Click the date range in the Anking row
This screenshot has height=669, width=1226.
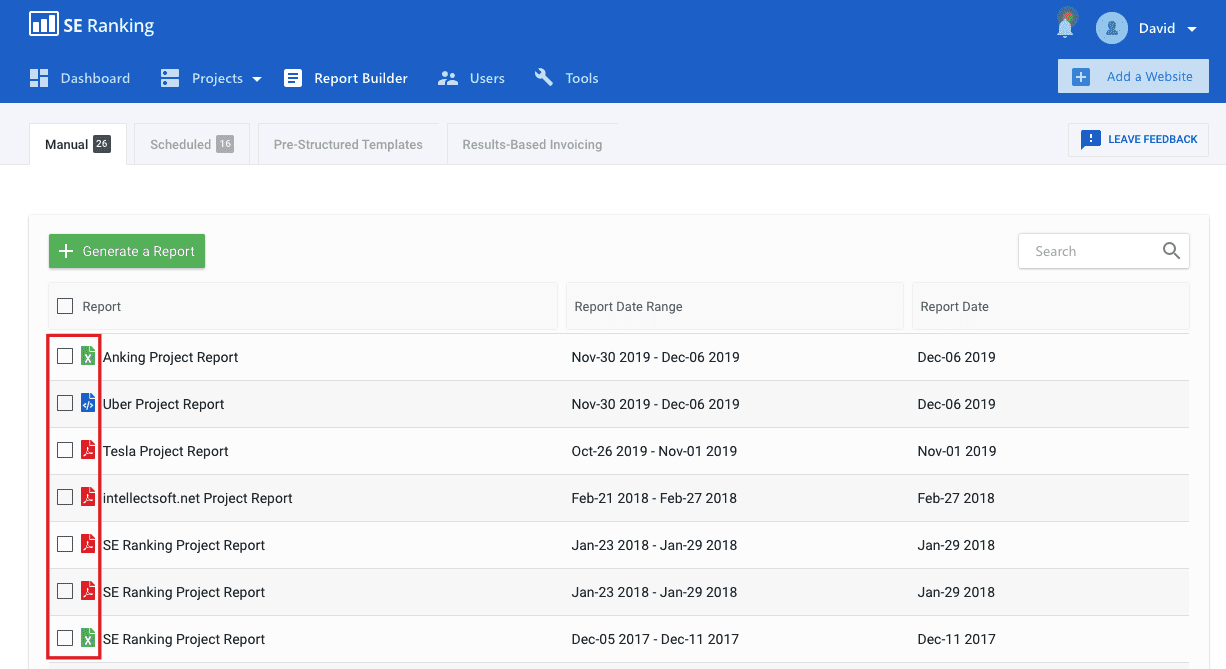click(655, 357)
